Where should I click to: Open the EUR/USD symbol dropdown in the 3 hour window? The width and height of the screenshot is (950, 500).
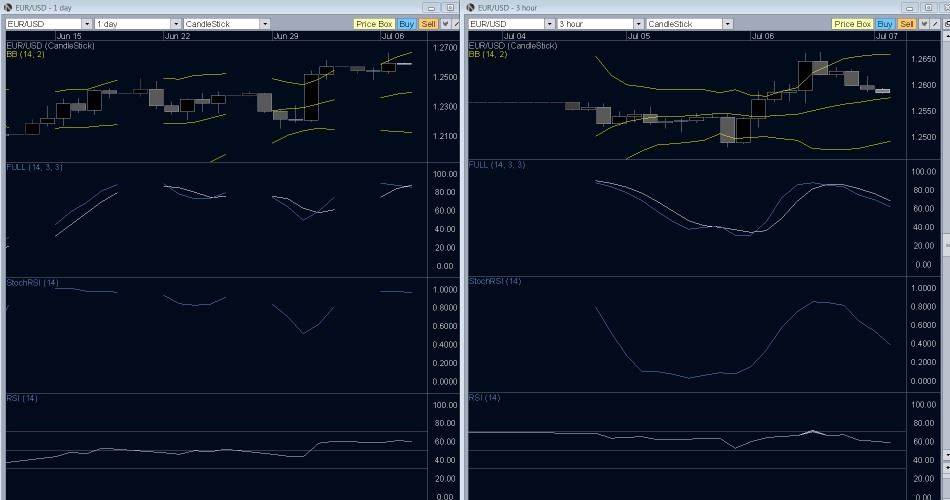pyautogui.click(x=550, y=24)
